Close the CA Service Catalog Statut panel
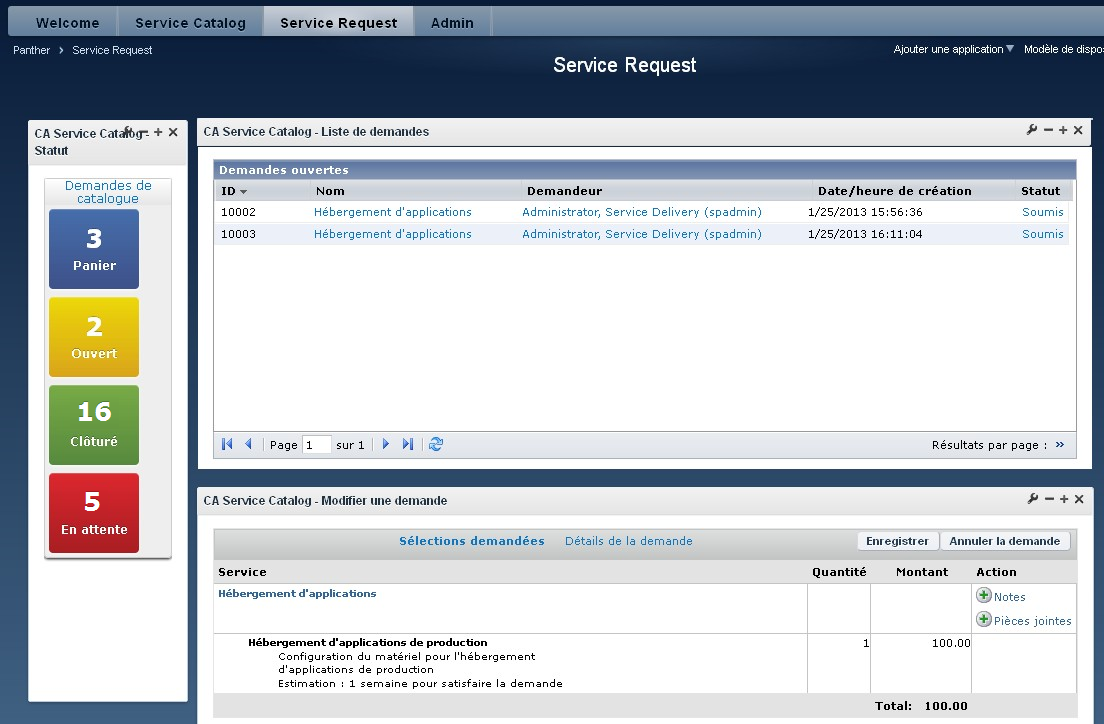 [173, 132]
